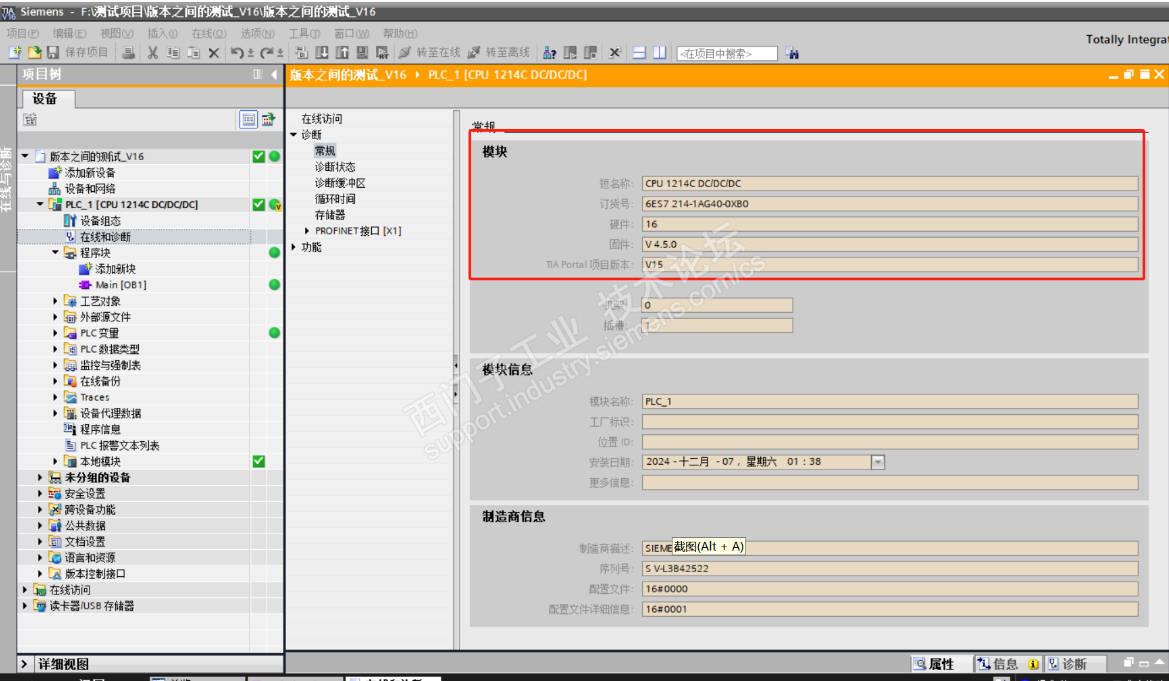Click green checkmark beside project root row
The height and width of the screenshot is (681, 1169).
tap(258, 156)
